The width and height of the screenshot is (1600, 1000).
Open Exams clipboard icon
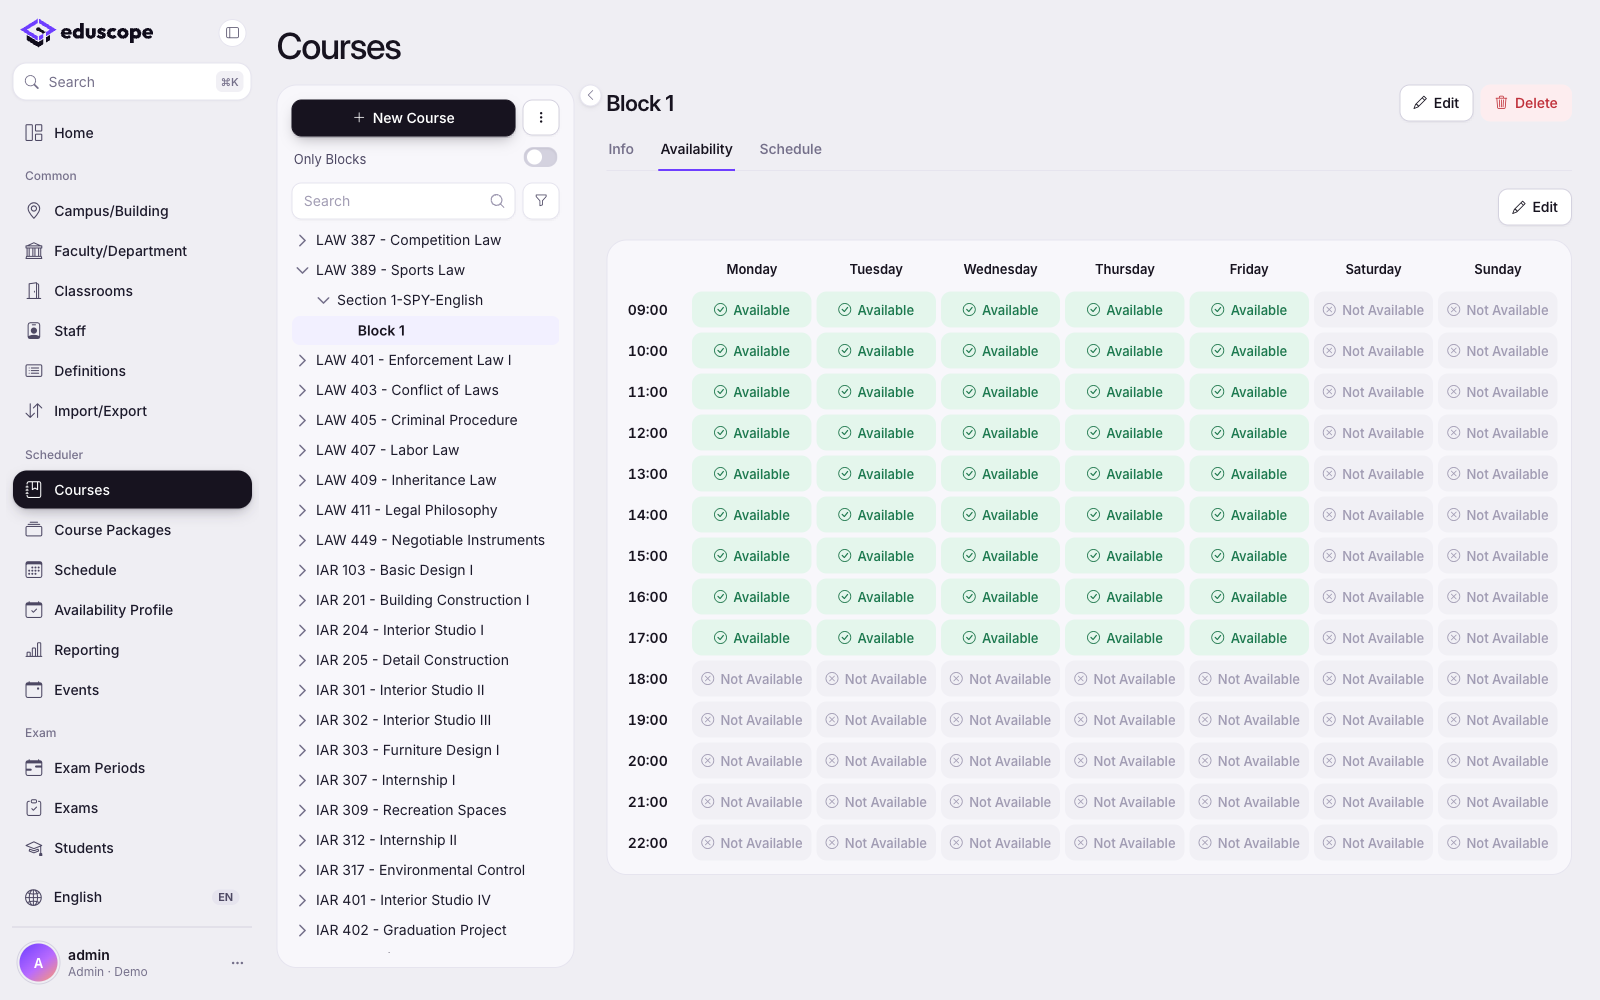(x=34, y=808)
